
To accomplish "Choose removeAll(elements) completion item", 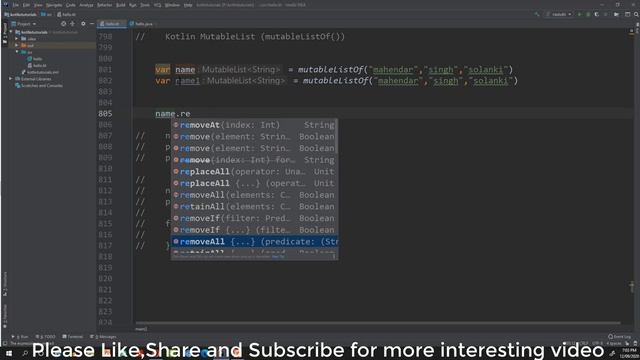I will 254,195.
